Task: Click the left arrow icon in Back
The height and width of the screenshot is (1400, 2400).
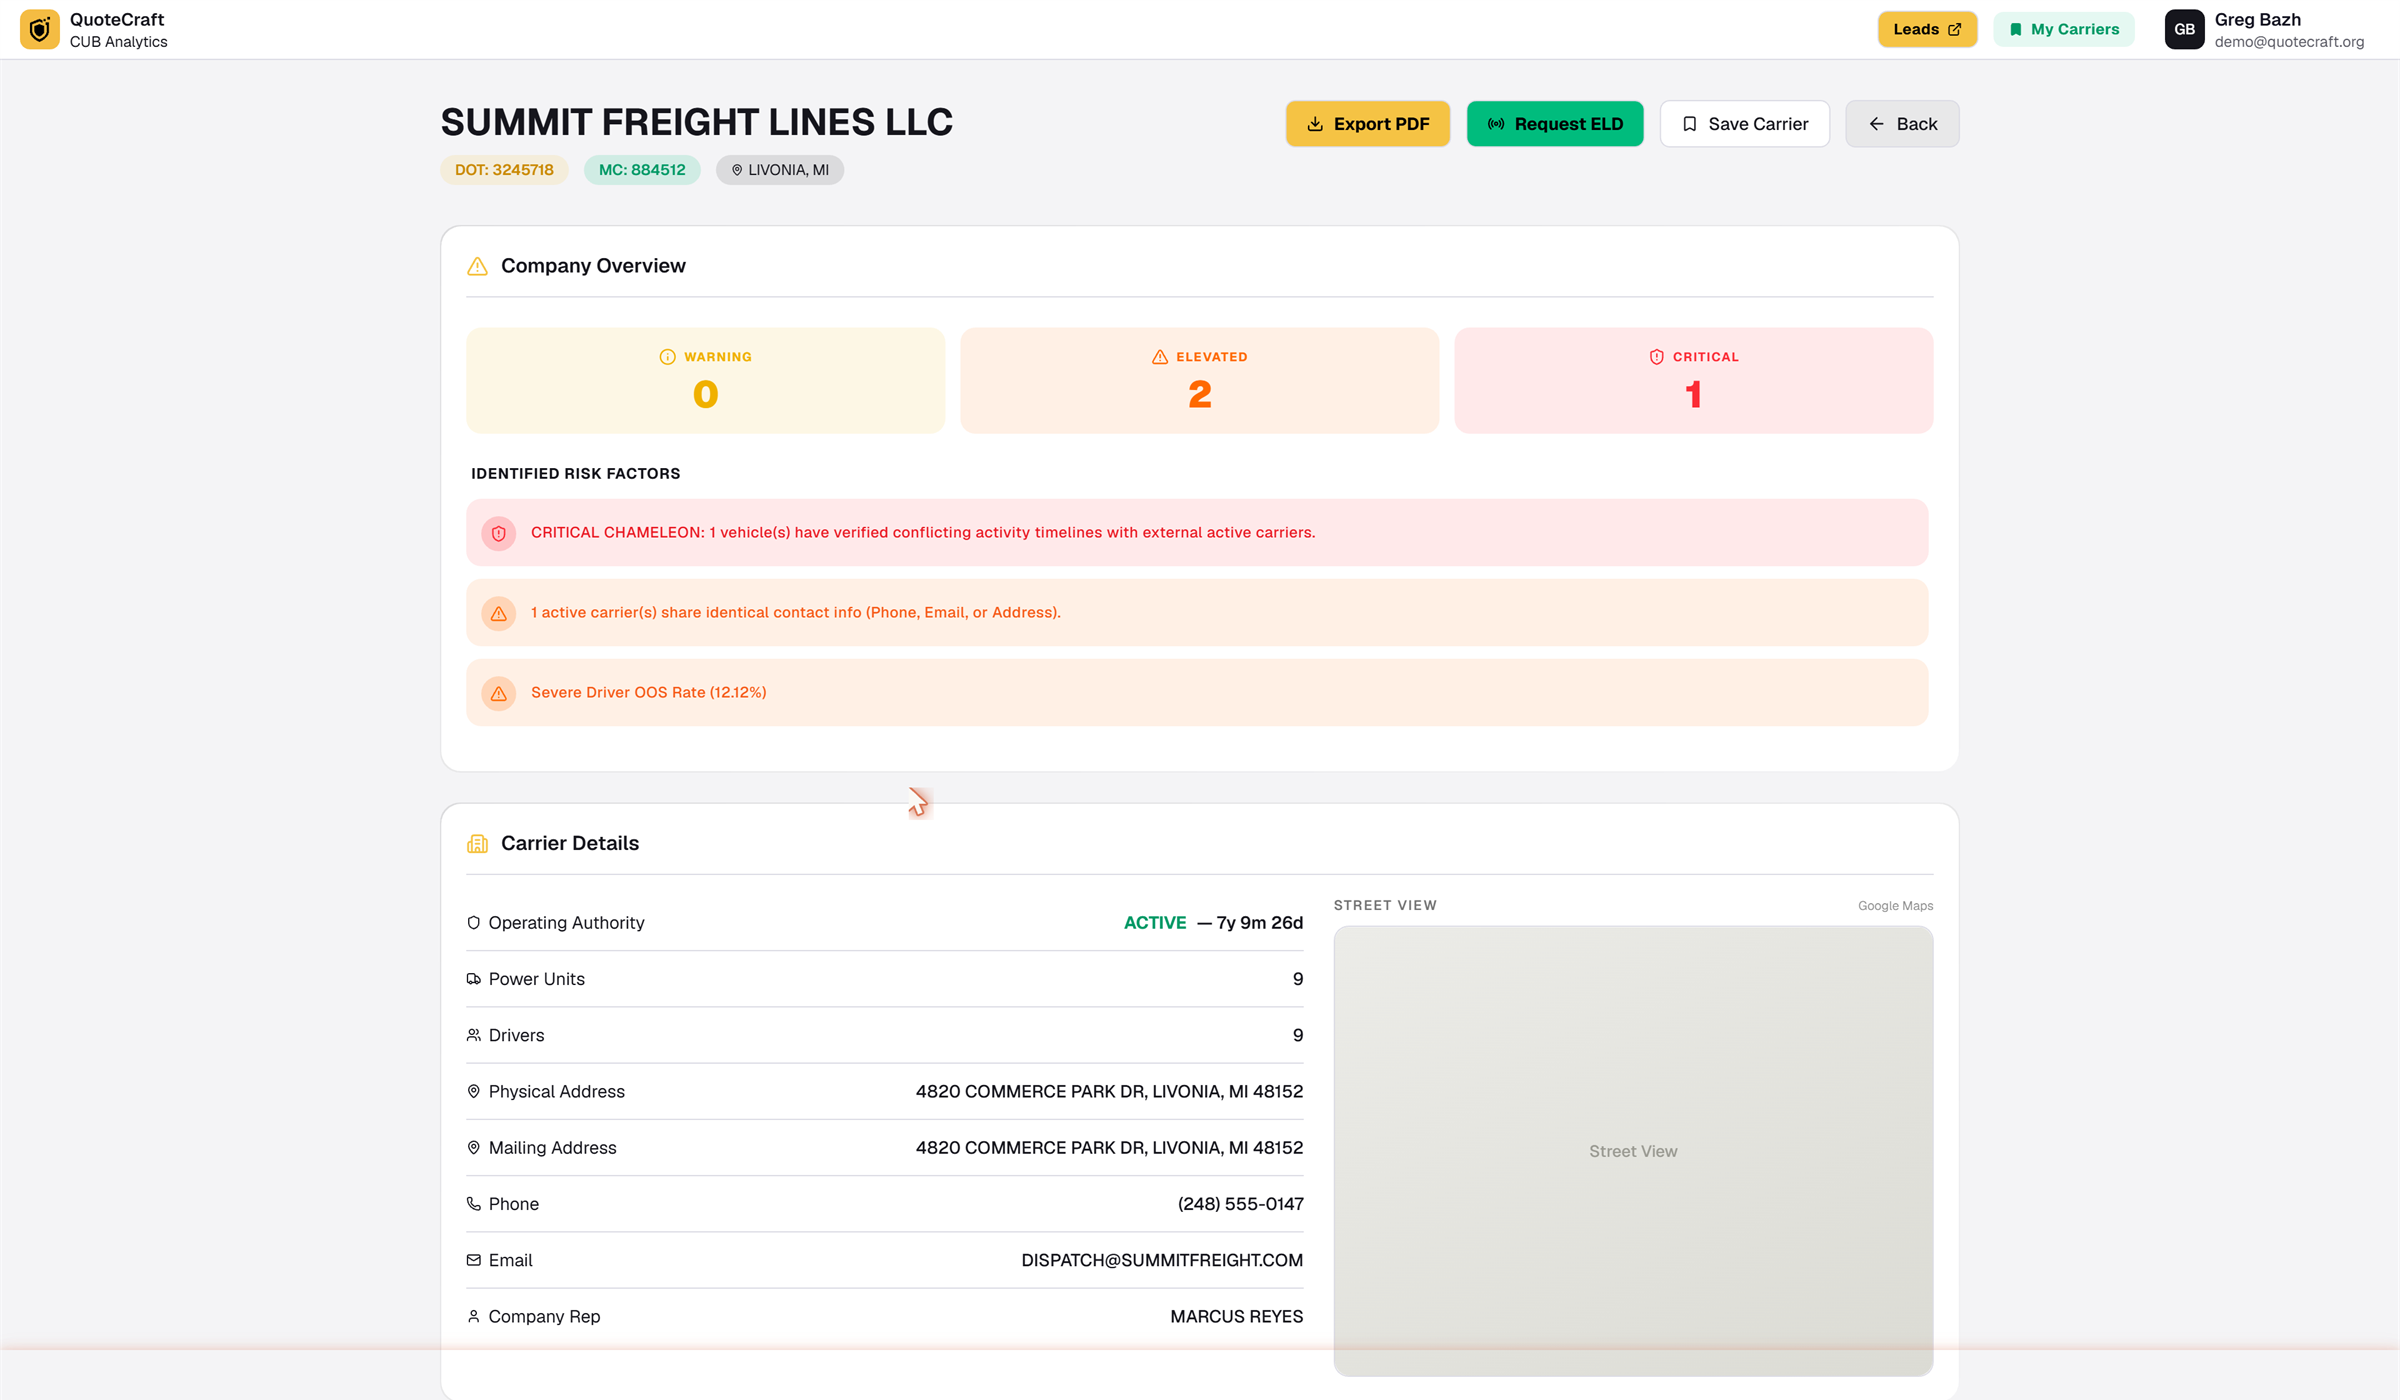Action: click(1877, 124)
